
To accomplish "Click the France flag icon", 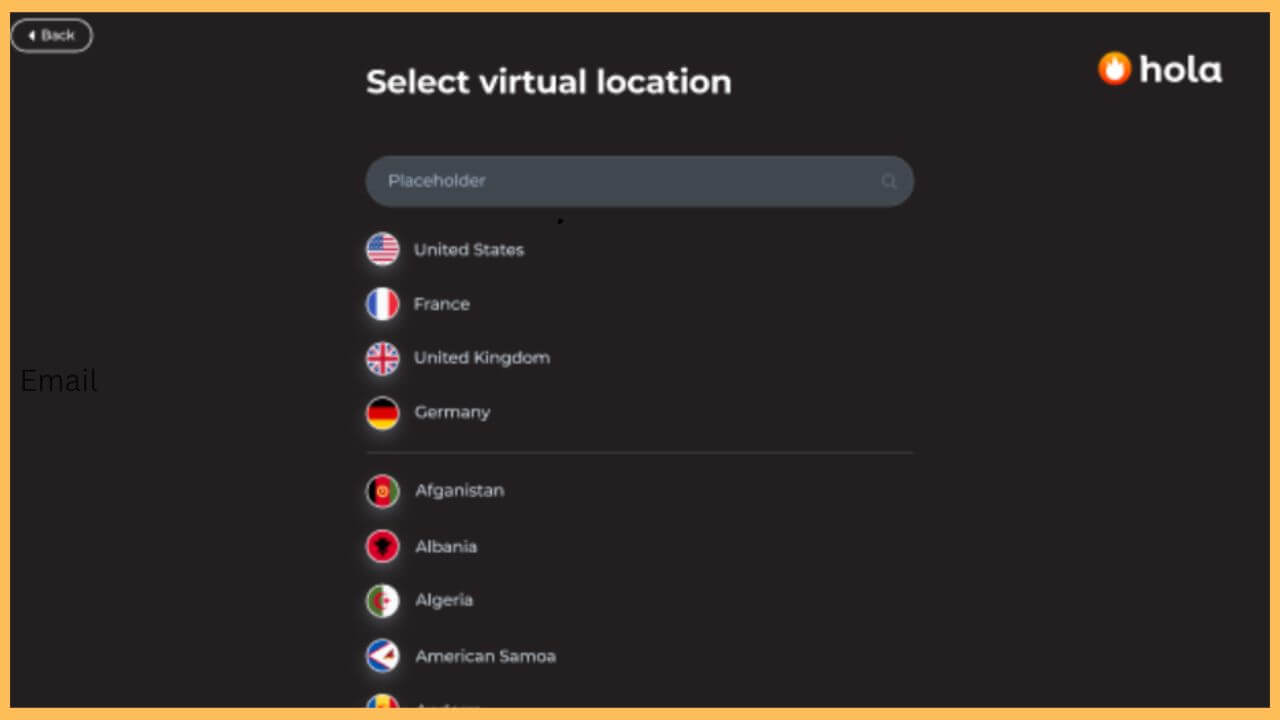I will [382, 303].
